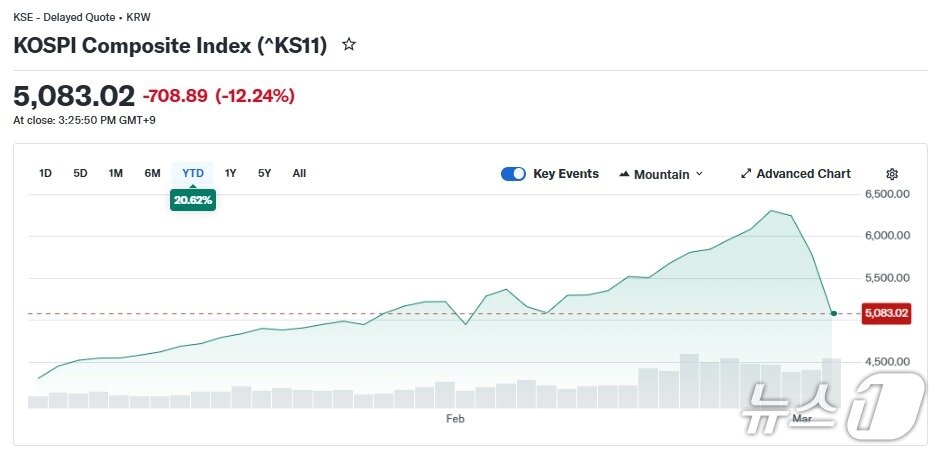
Task: Open the Advanced Chart link
Action: point(803,174)
